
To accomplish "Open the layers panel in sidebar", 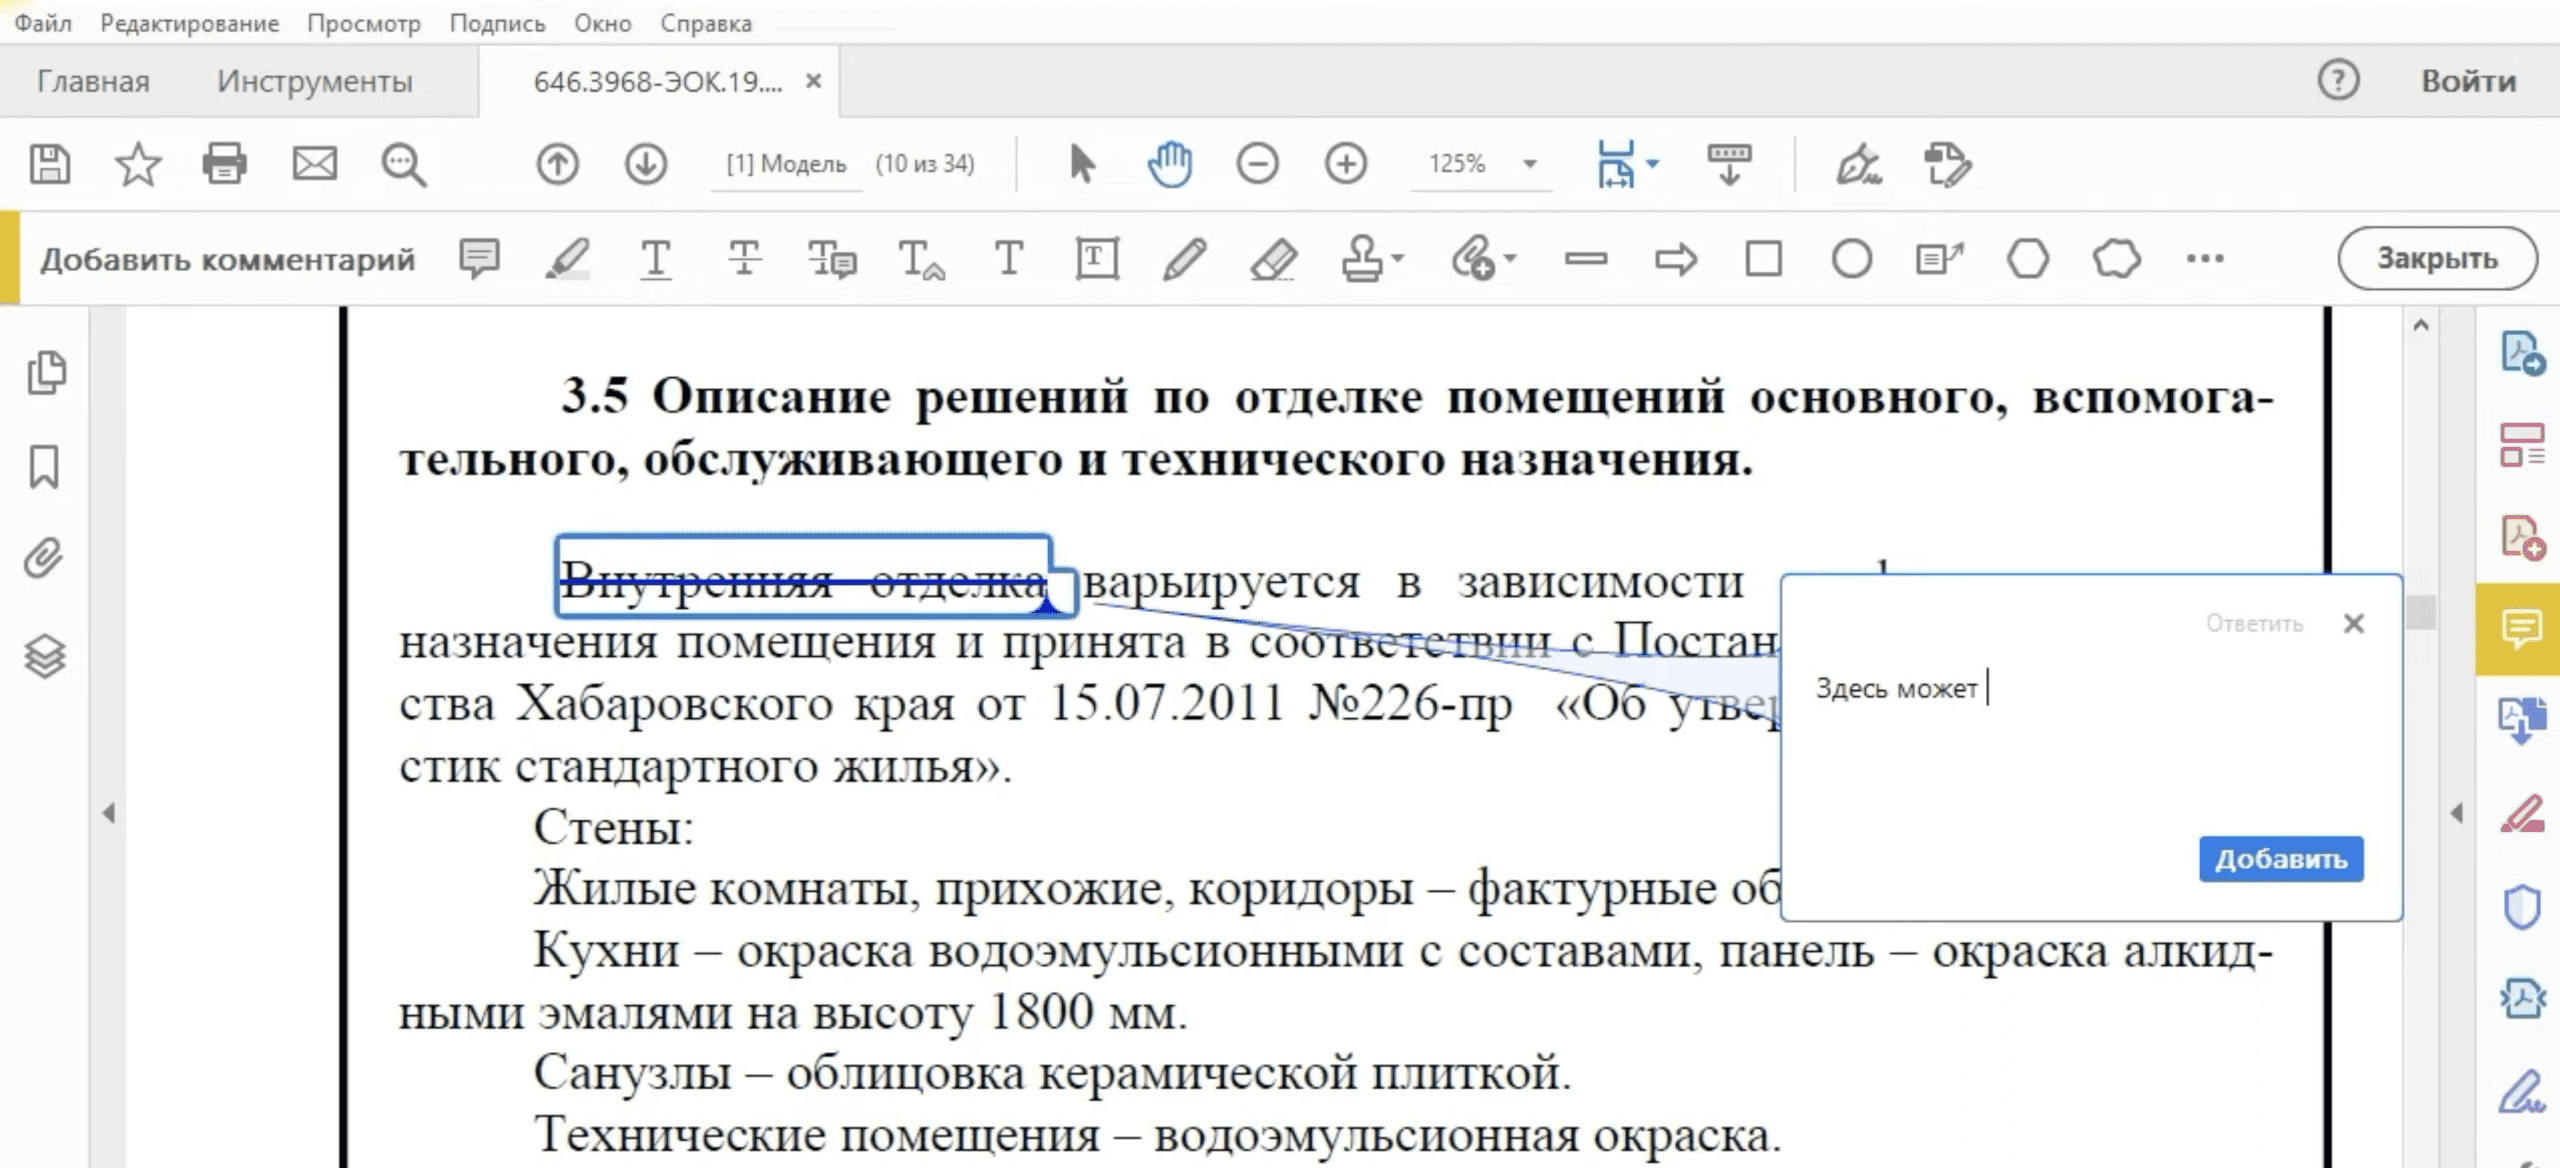I will 45,657.
